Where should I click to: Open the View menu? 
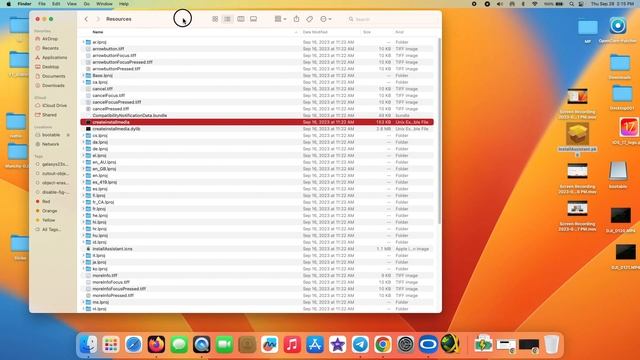71,4
